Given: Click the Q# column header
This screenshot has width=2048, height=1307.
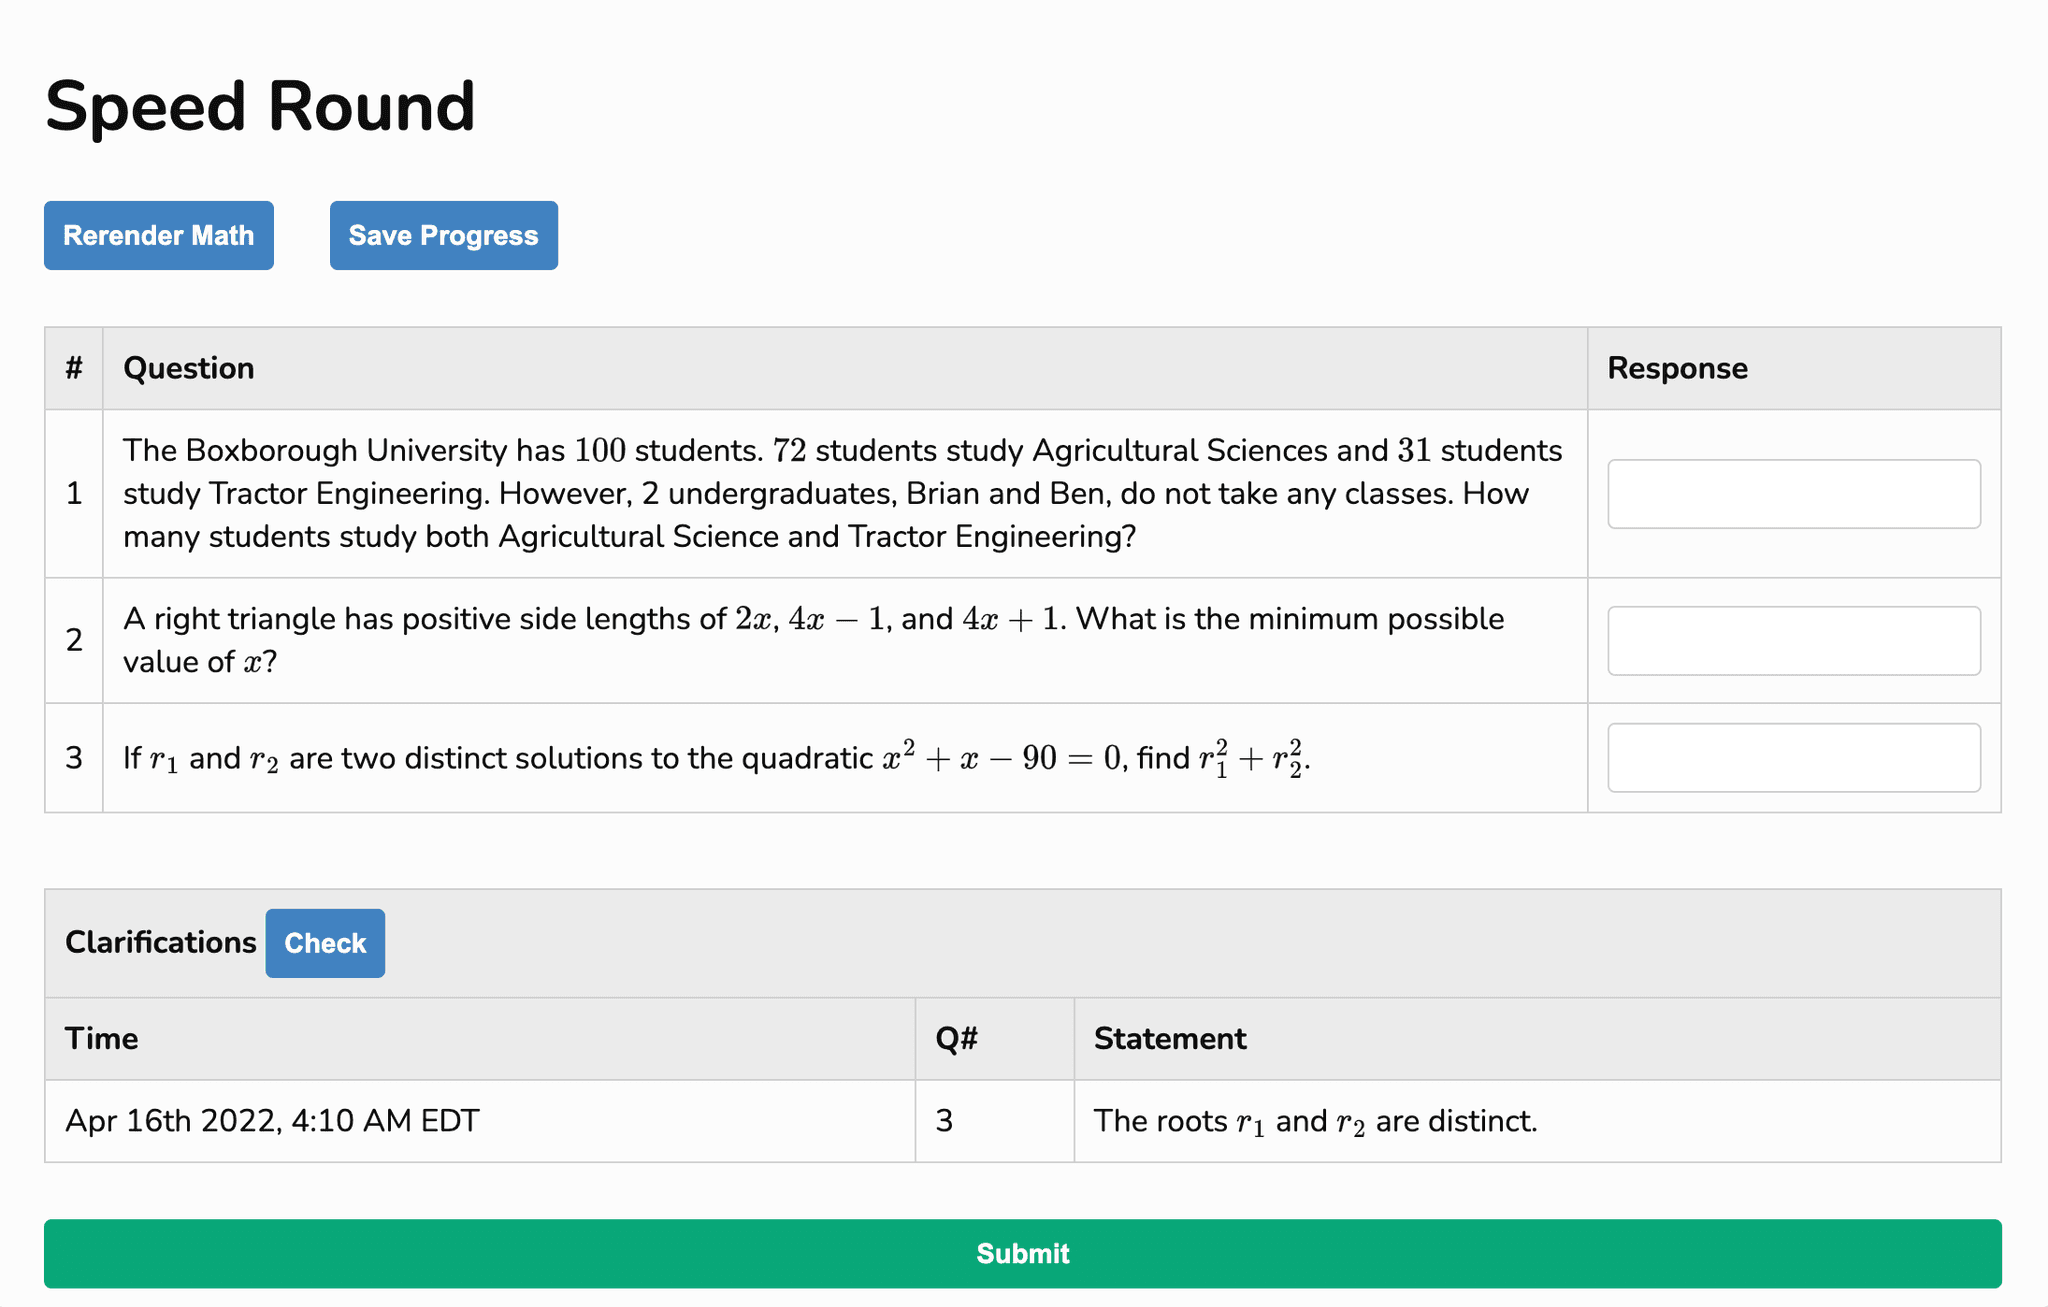Looking at the screenshot, I should (956, 1038).
